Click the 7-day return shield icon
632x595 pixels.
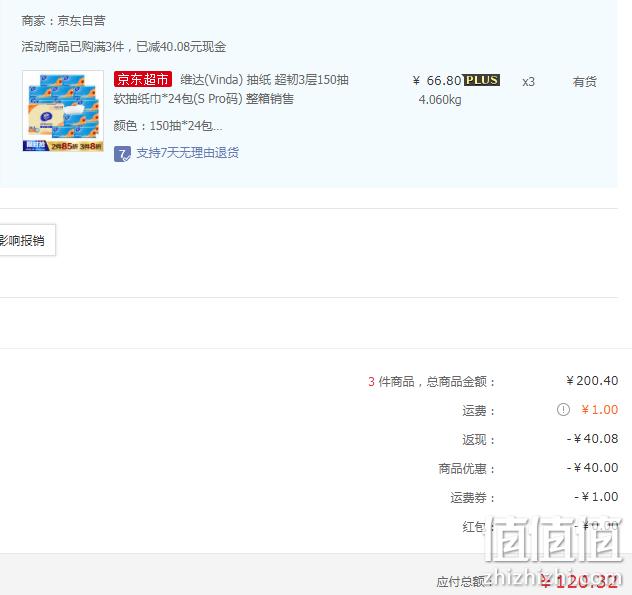[122, 154]
